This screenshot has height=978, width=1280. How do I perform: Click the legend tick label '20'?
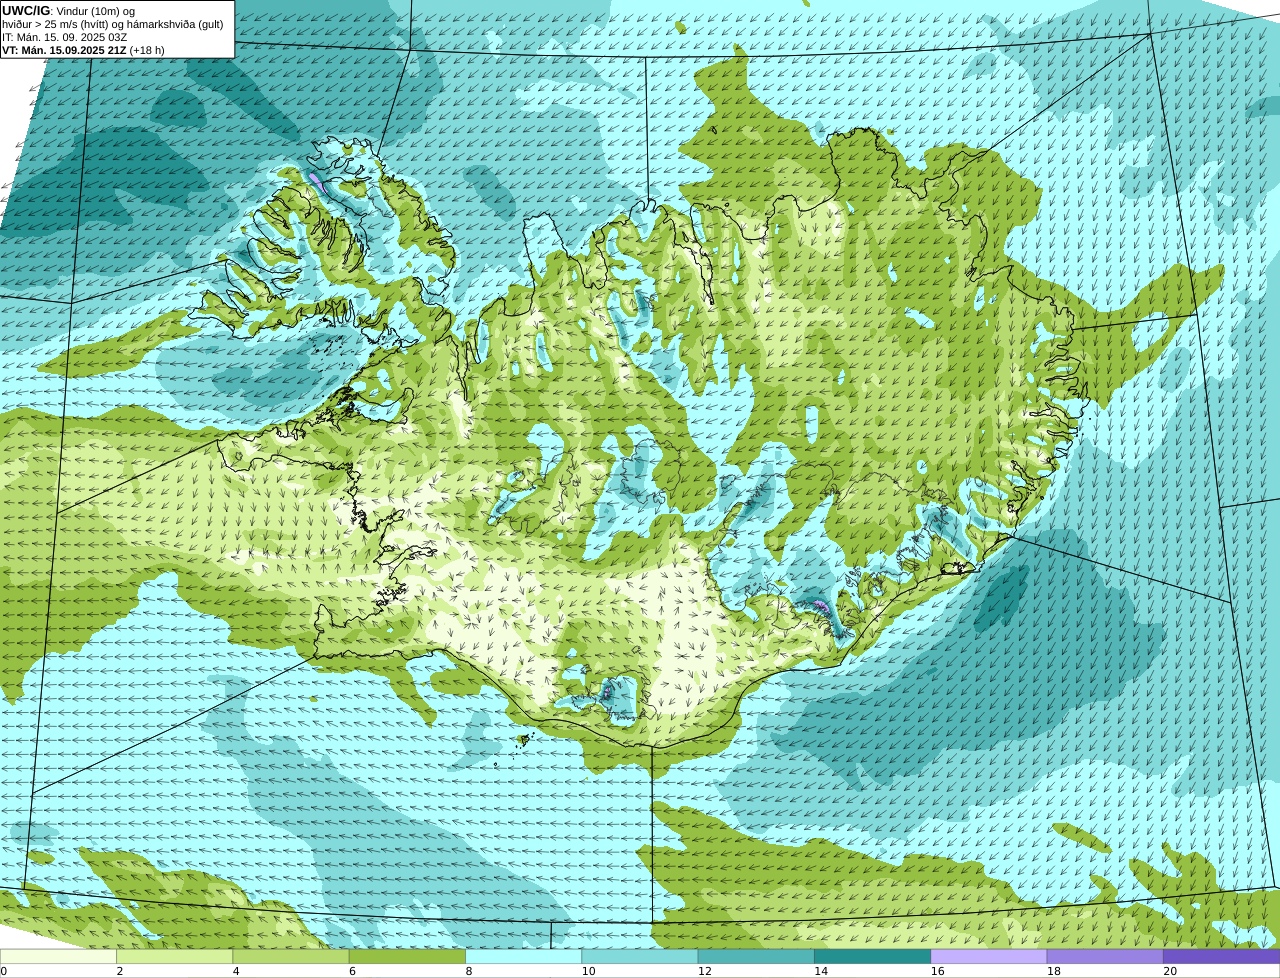pyautogui.click(x=1170, y=971)
